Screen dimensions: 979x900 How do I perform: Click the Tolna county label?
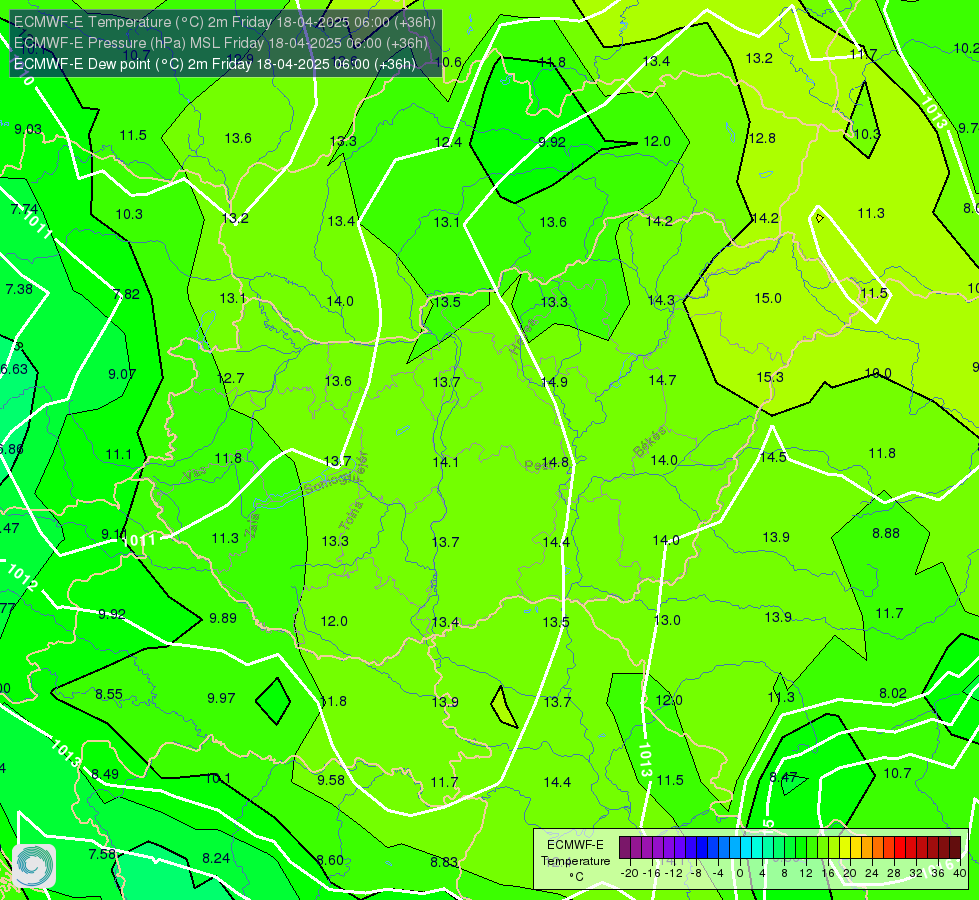(351, 515)
